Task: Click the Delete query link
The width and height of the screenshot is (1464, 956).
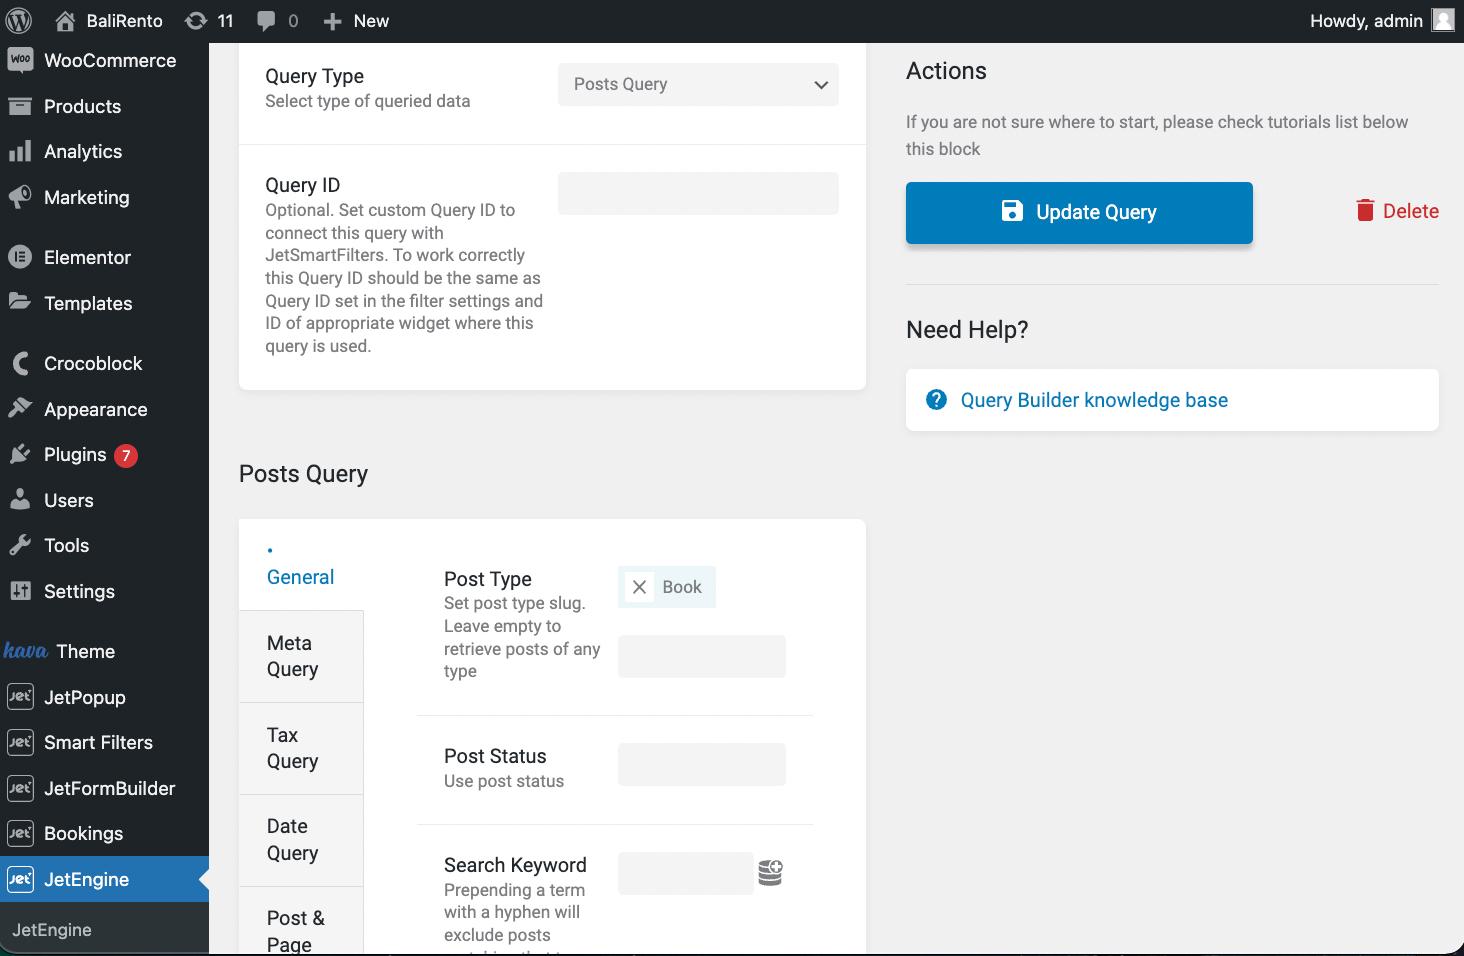Action: pyautogui.click(x=1397, y=211)
